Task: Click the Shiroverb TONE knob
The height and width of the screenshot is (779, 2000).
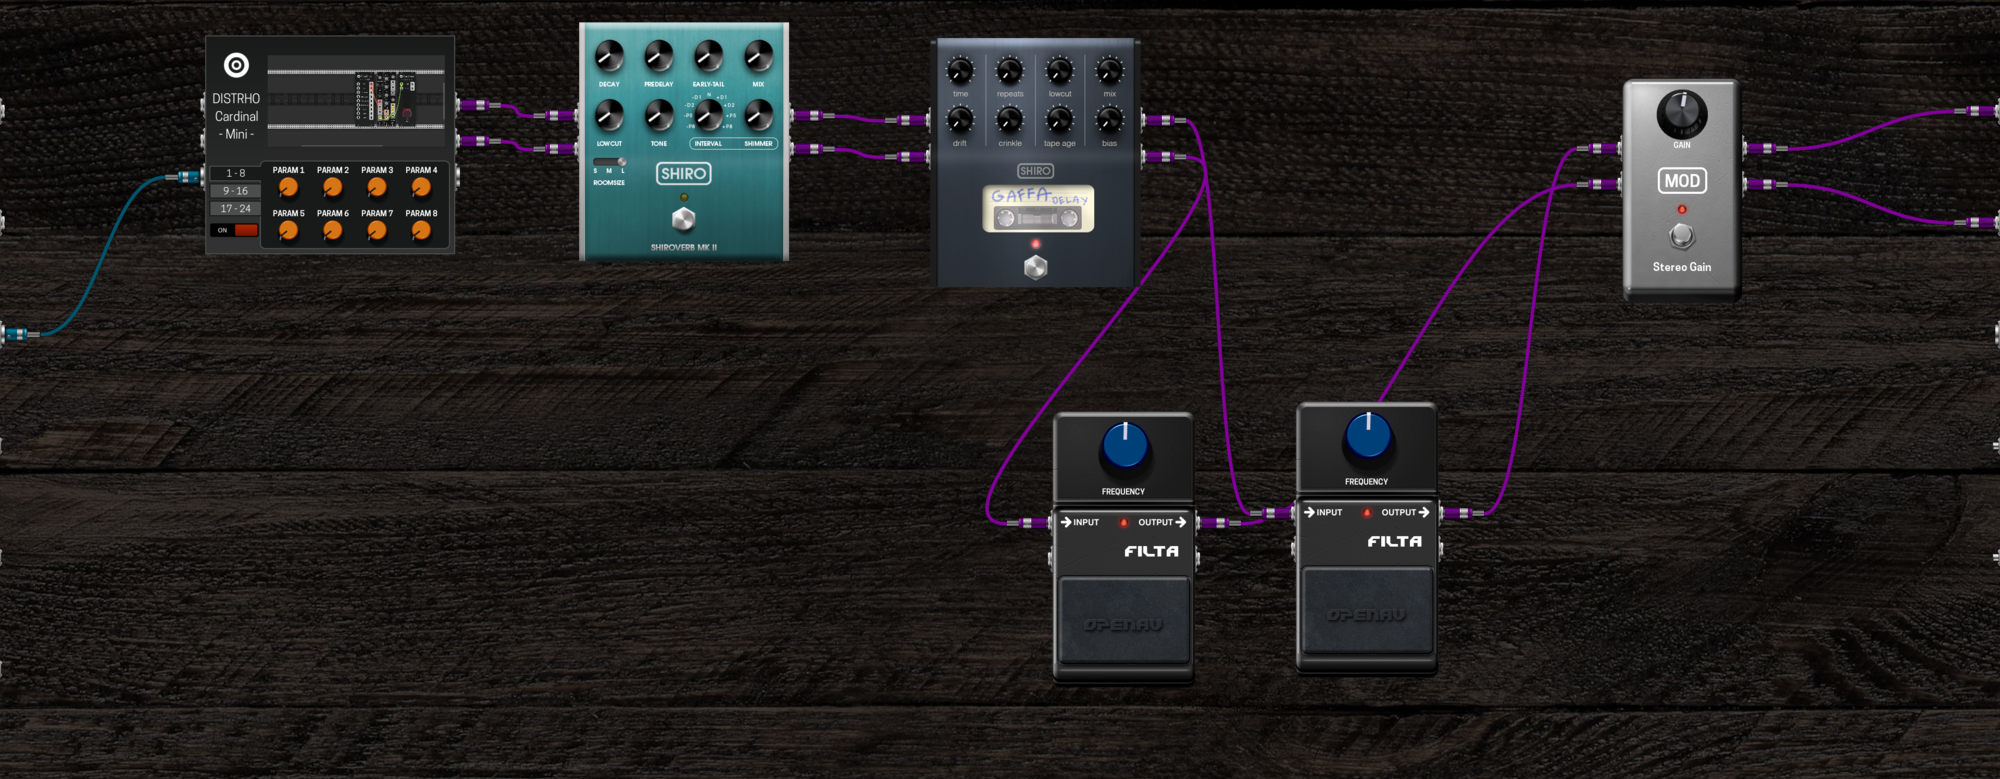Action: (658, 115)
